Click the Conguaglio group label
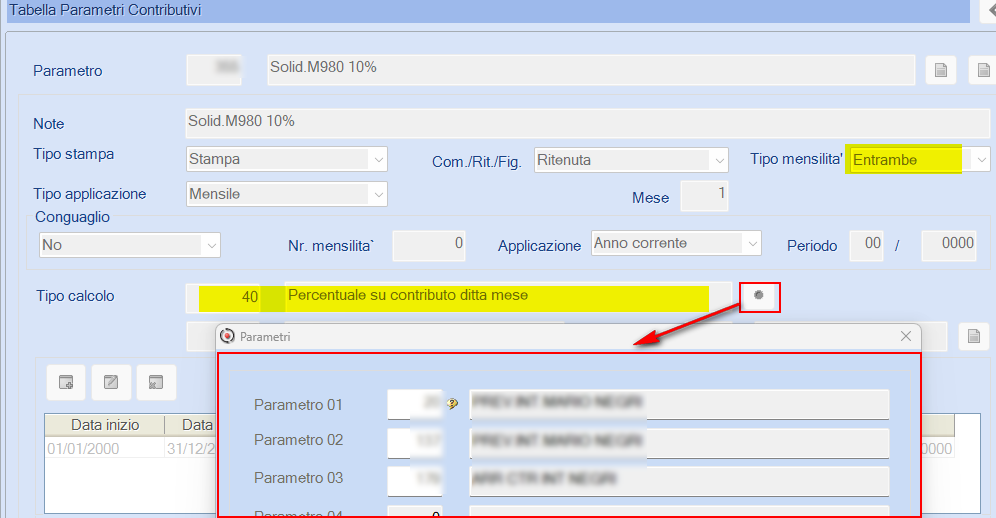Viewport: 996px width, 518px height. pos(72,217)
